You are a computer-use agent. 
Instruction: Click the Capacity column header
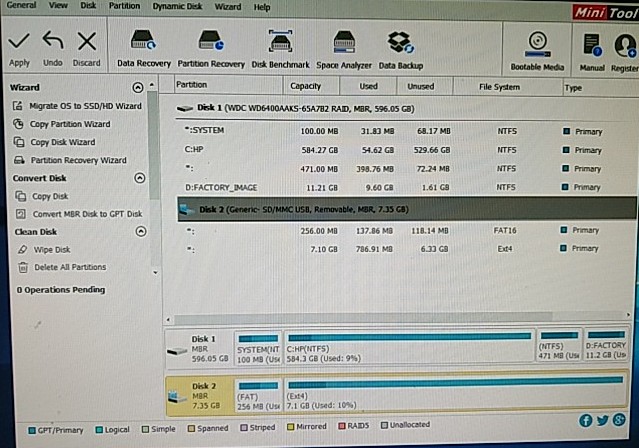[x=305, y=87]
